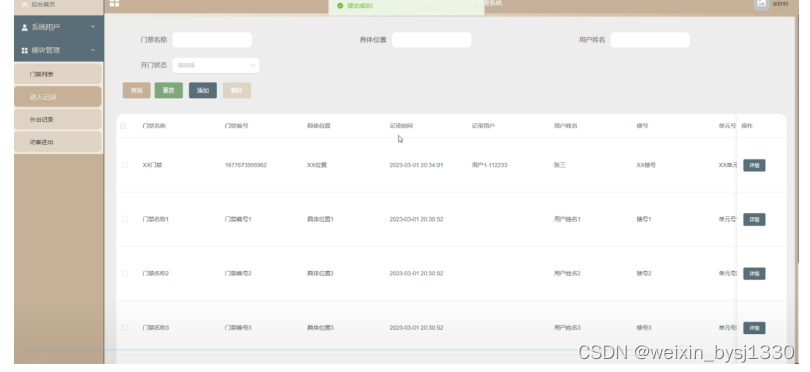Click the 2023-03-01 20:34:01 timestamp cell

point(416,165)
